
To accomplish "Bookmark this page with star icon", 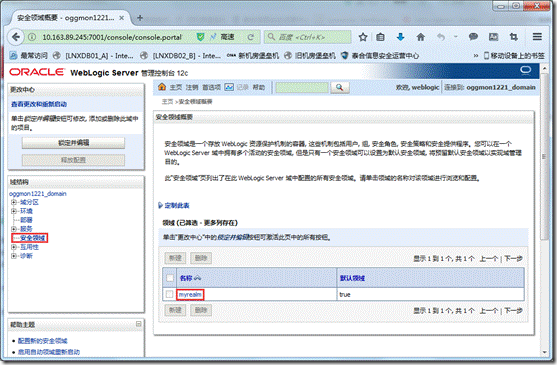I will 363,37.
